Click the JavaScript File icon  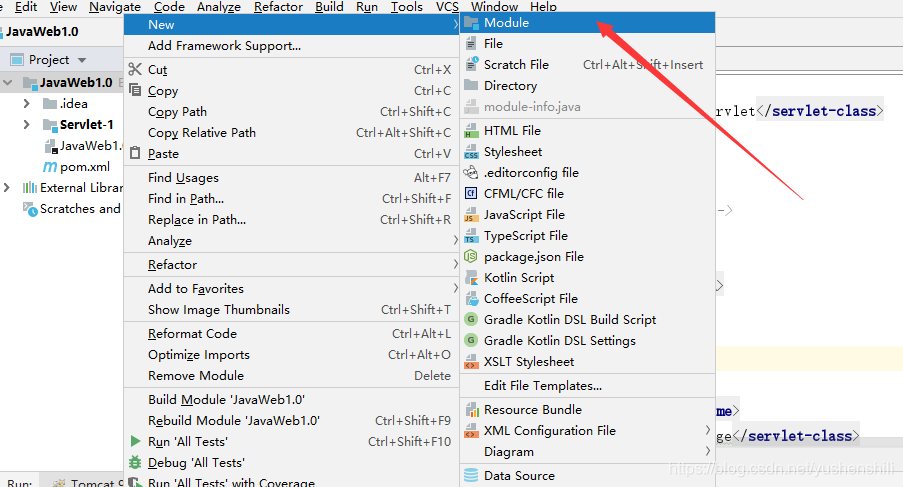471,215
